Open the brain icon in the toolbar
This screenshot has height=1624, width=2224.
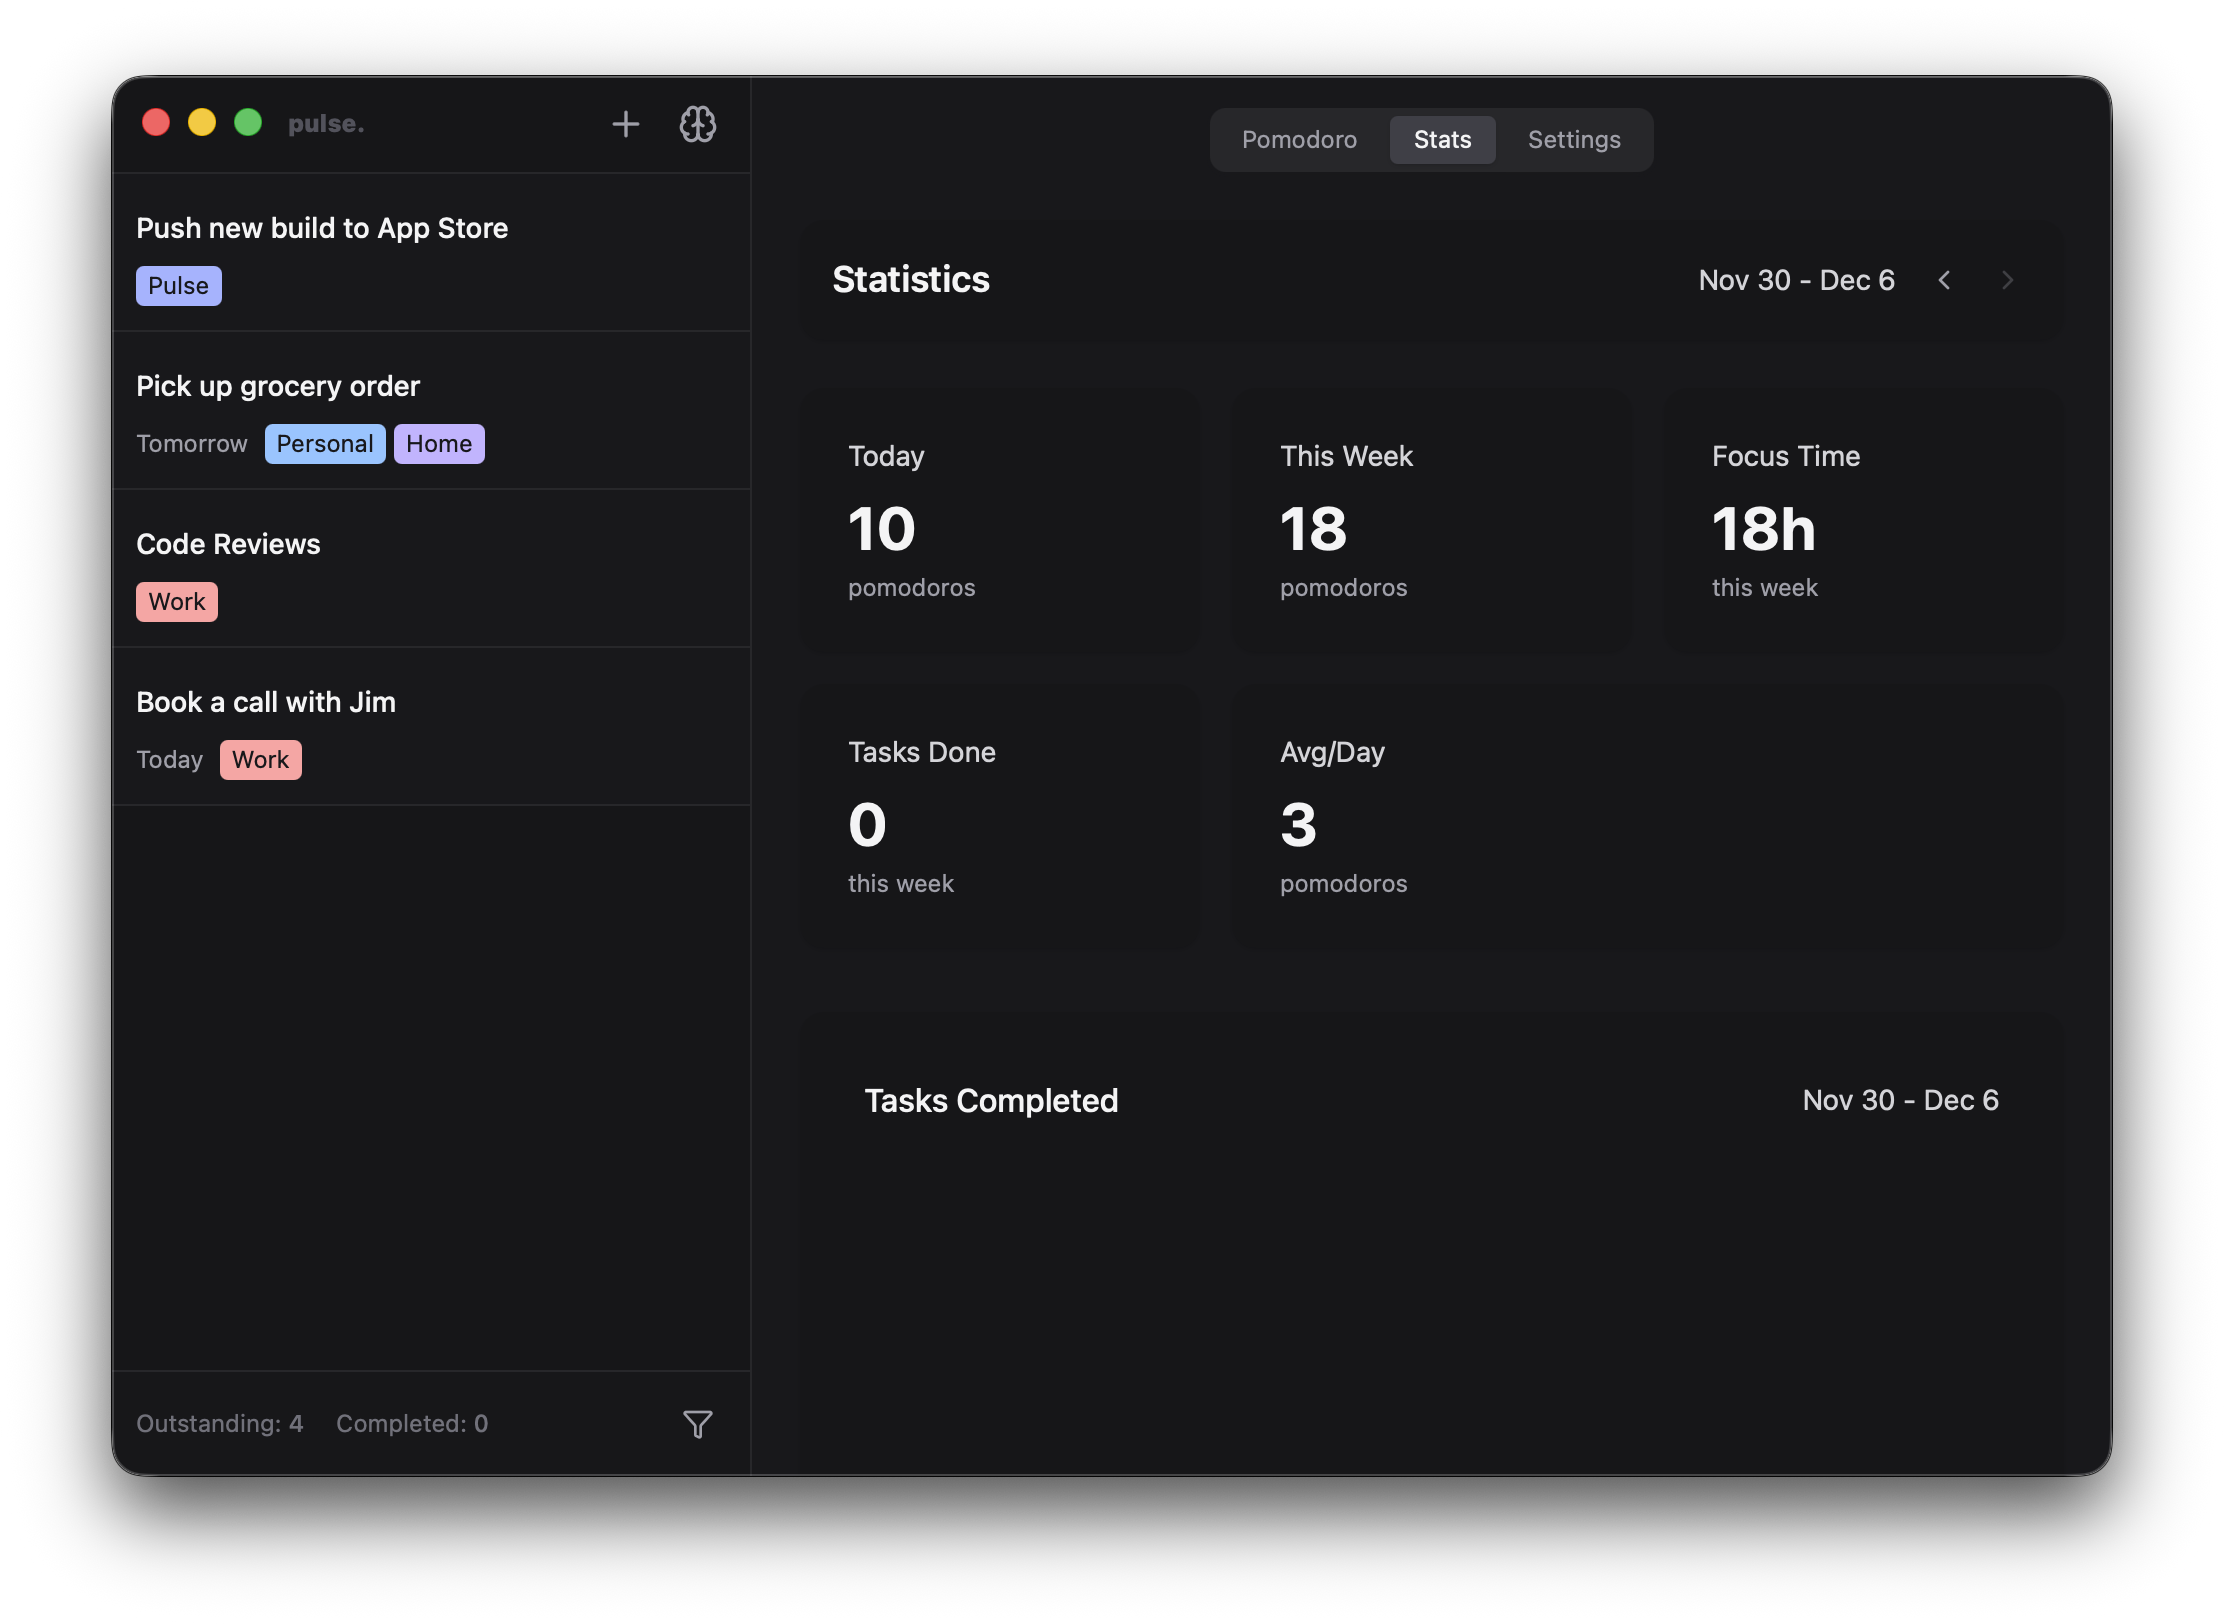[x=698, y=124]
